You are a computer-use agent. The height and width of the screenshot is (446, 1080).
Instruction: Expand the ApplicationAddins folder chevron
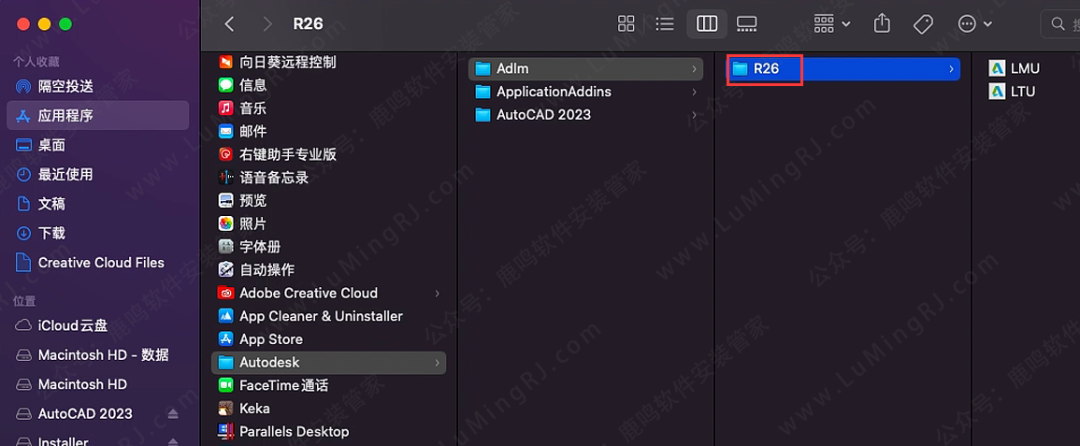[694, 92]
